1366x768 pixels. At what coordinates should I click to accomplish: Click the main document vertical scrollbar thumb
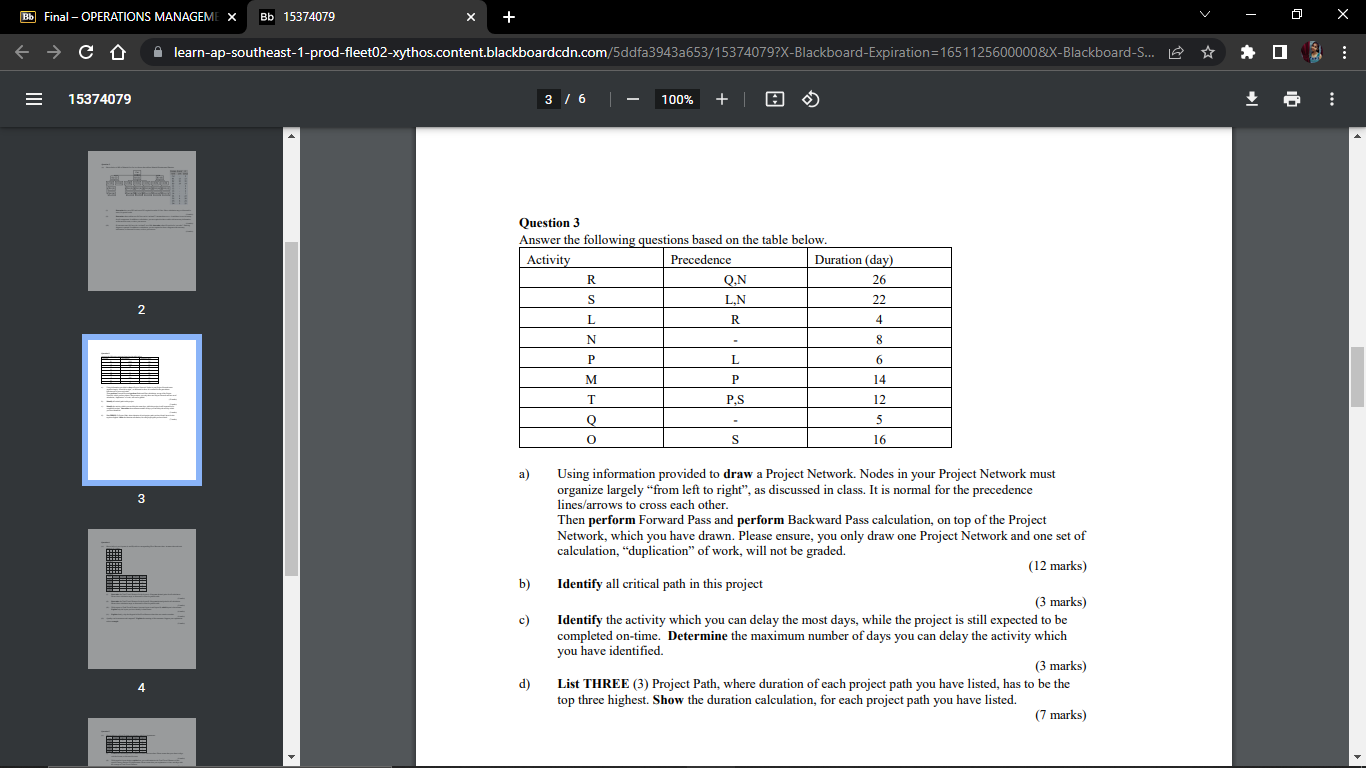click(1357, 377)
